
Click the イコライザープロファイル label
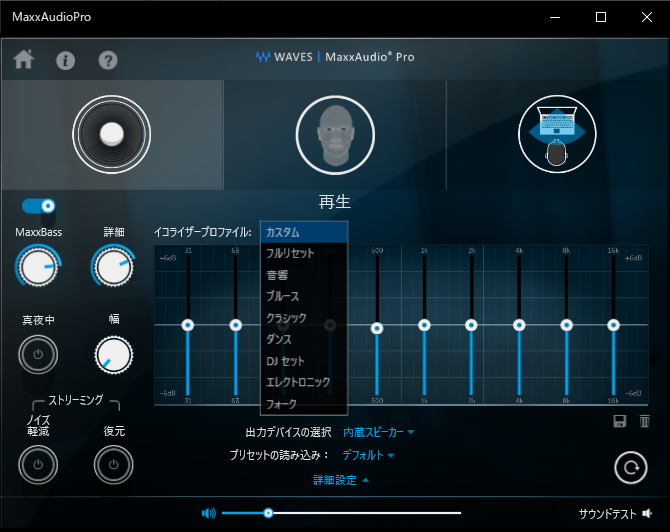(x=203, y=232)
